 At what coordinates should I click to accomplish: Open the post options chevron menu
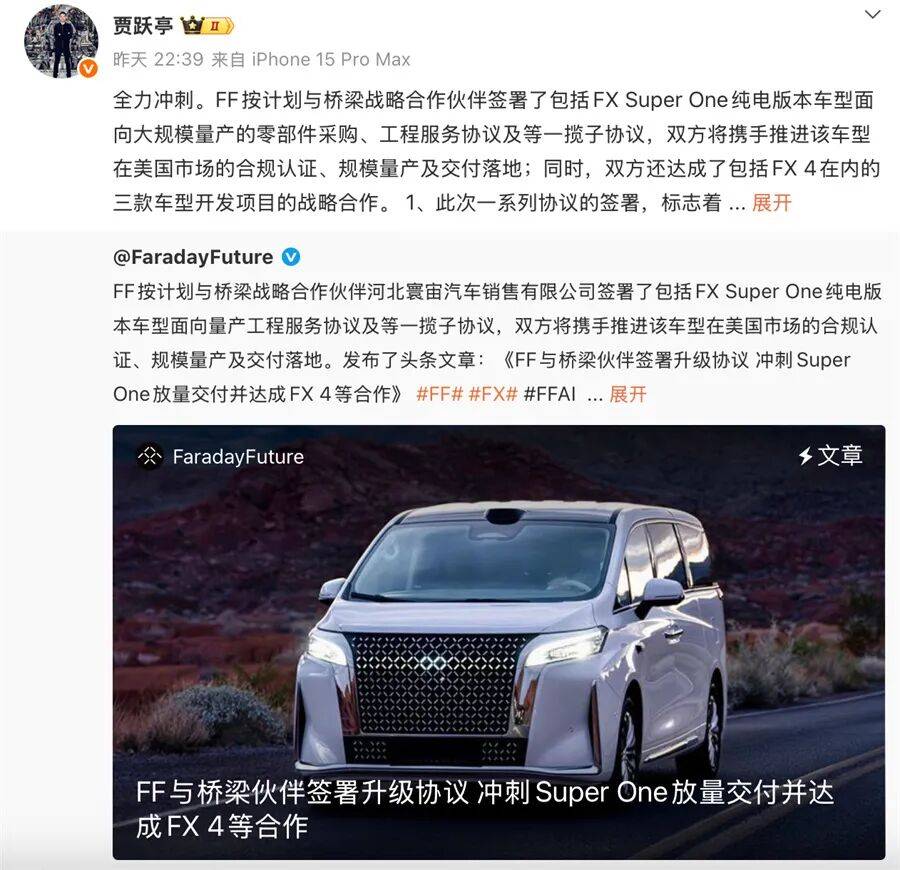[872, 14]
